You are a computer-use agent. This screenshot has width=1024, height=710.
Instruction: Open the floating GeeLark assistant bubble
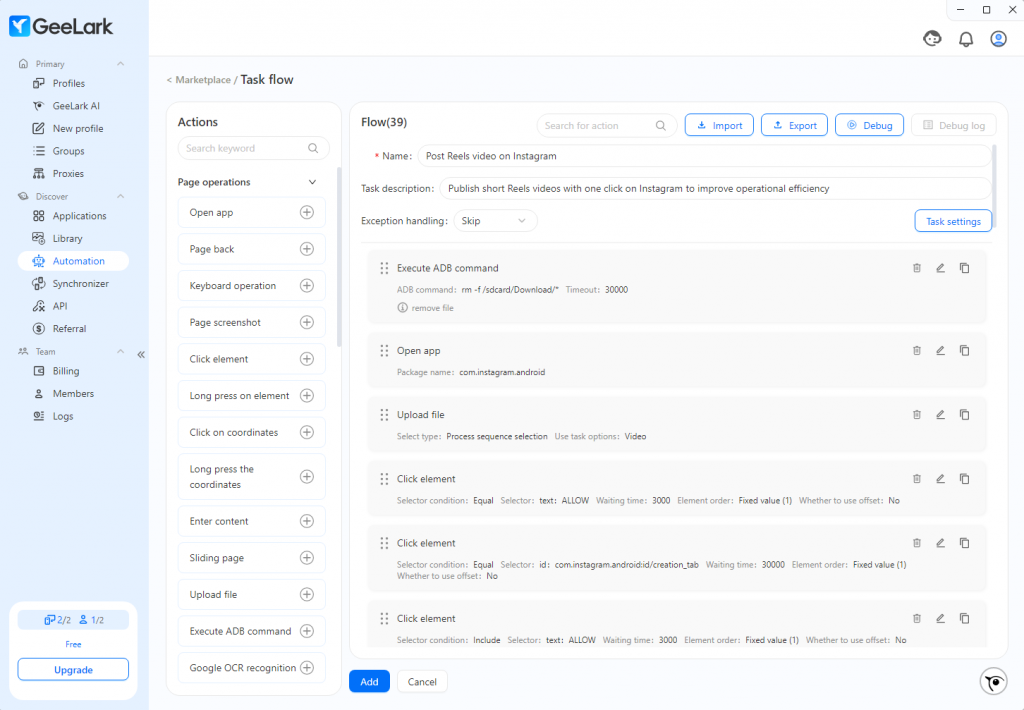tap(994, 682)
